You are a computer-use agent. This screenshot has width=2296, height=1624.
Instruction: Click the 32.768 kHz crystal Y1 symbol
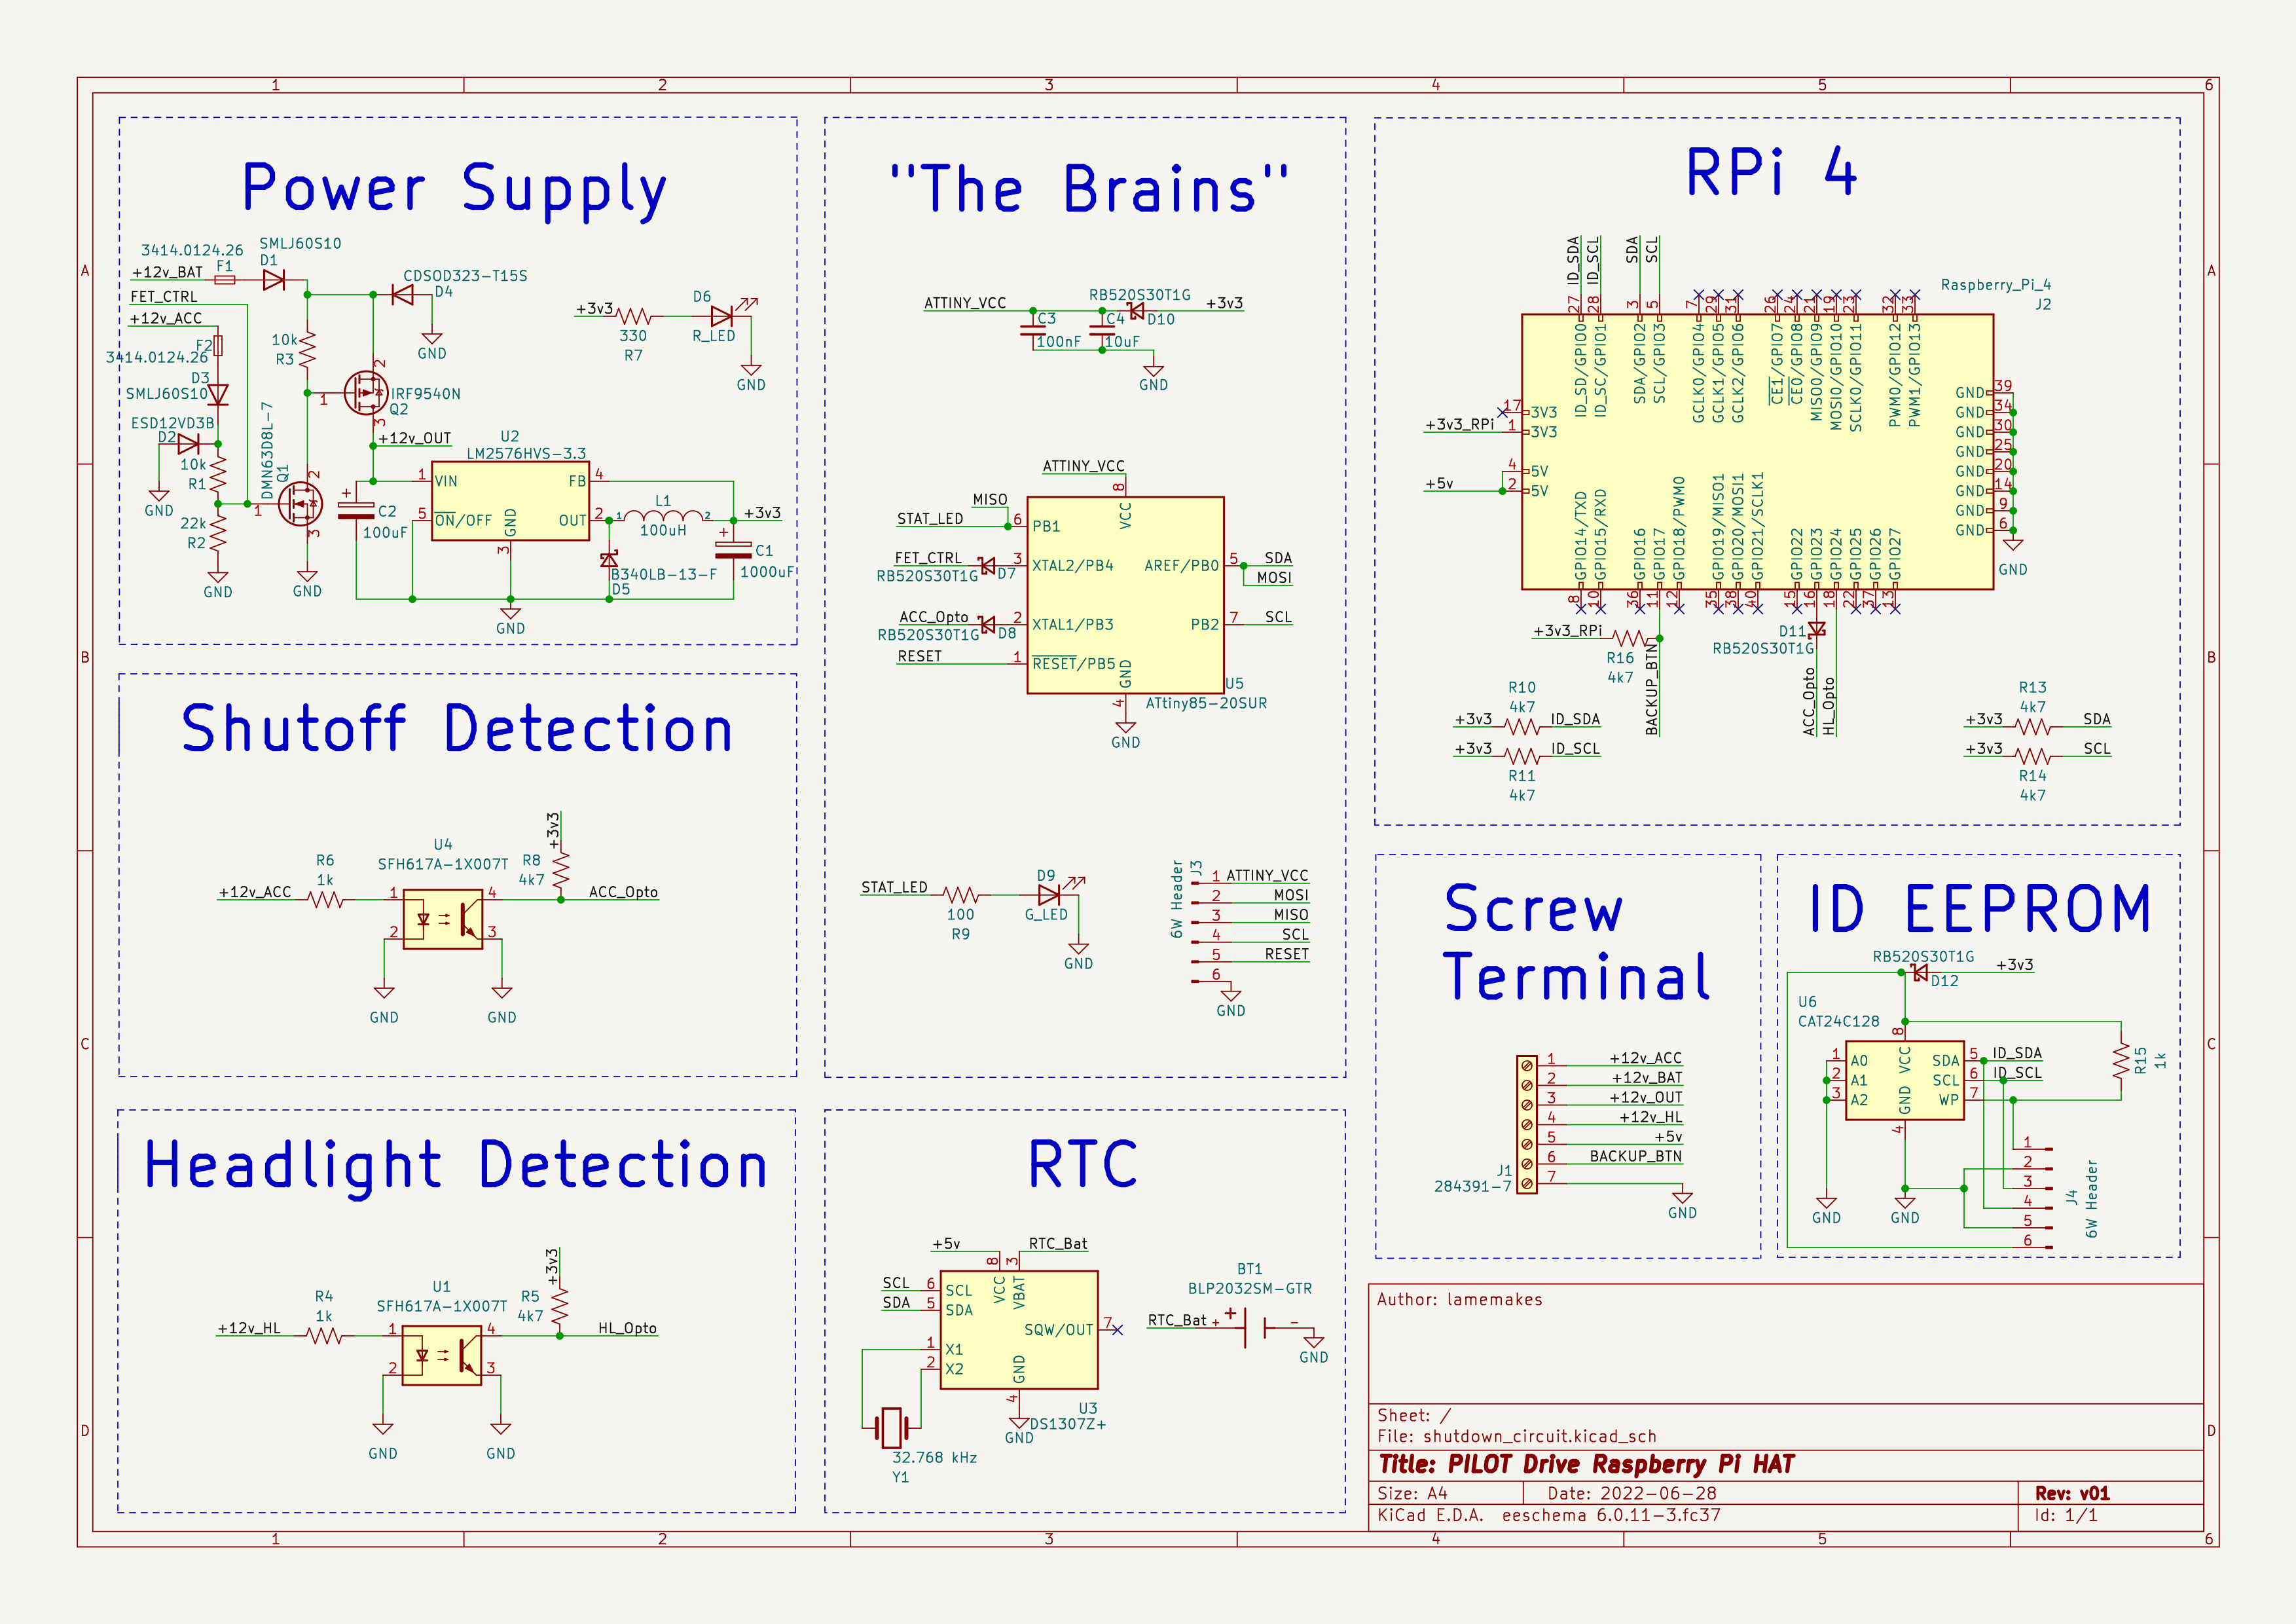point(892,1428)
